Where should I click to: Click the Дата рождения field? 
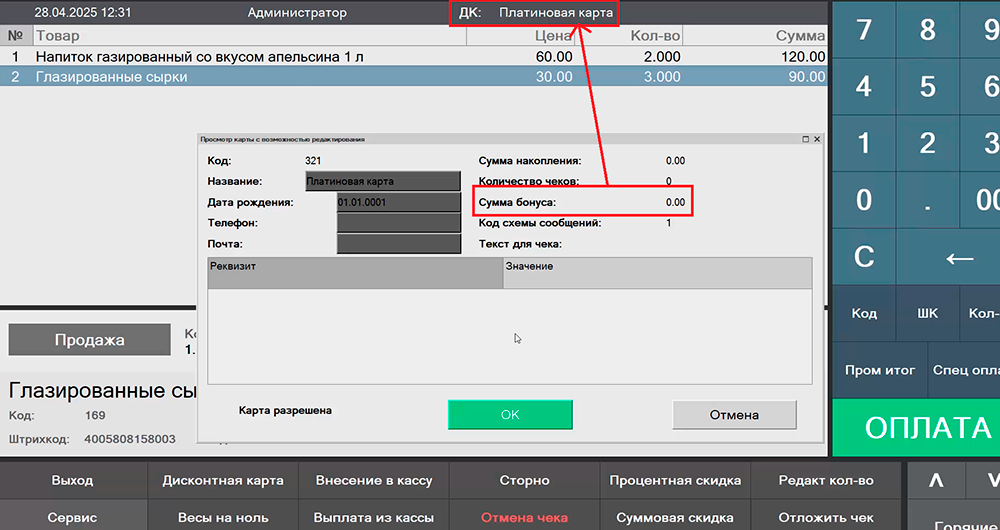point(398,202)
